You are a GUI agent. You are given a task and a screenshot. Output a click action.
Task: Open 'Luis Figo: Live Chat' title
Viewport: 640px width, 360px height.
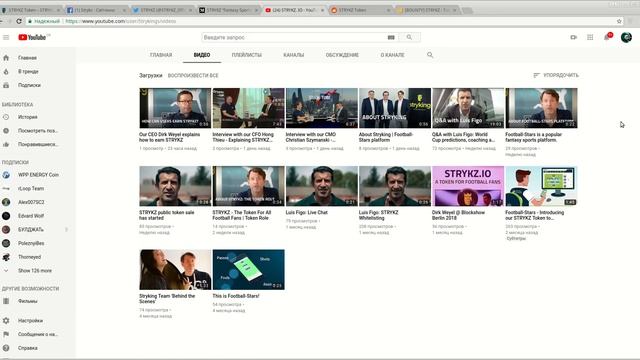click(307, 213)
